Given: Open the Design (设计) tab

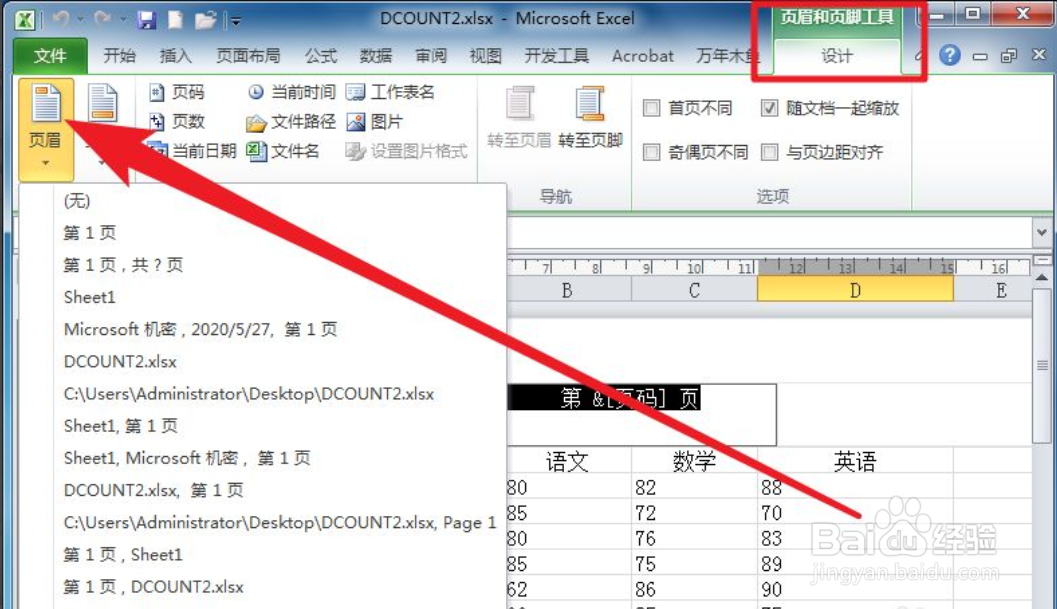Looking at the screenshot, I should tap(837, 56).
